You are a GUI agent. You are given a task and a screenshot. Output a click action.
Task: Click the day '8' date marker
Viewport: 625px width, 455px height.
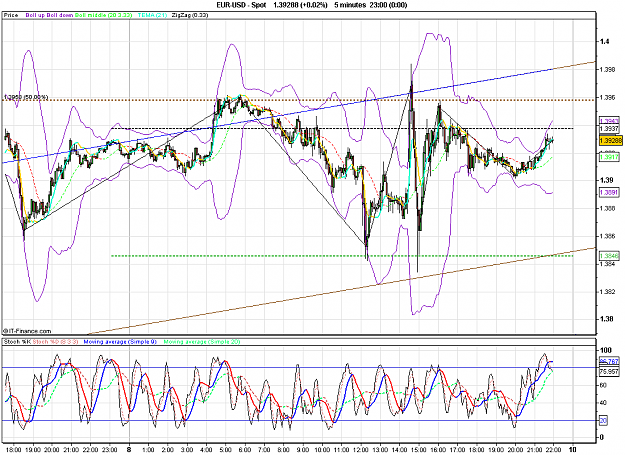[129, 449]
